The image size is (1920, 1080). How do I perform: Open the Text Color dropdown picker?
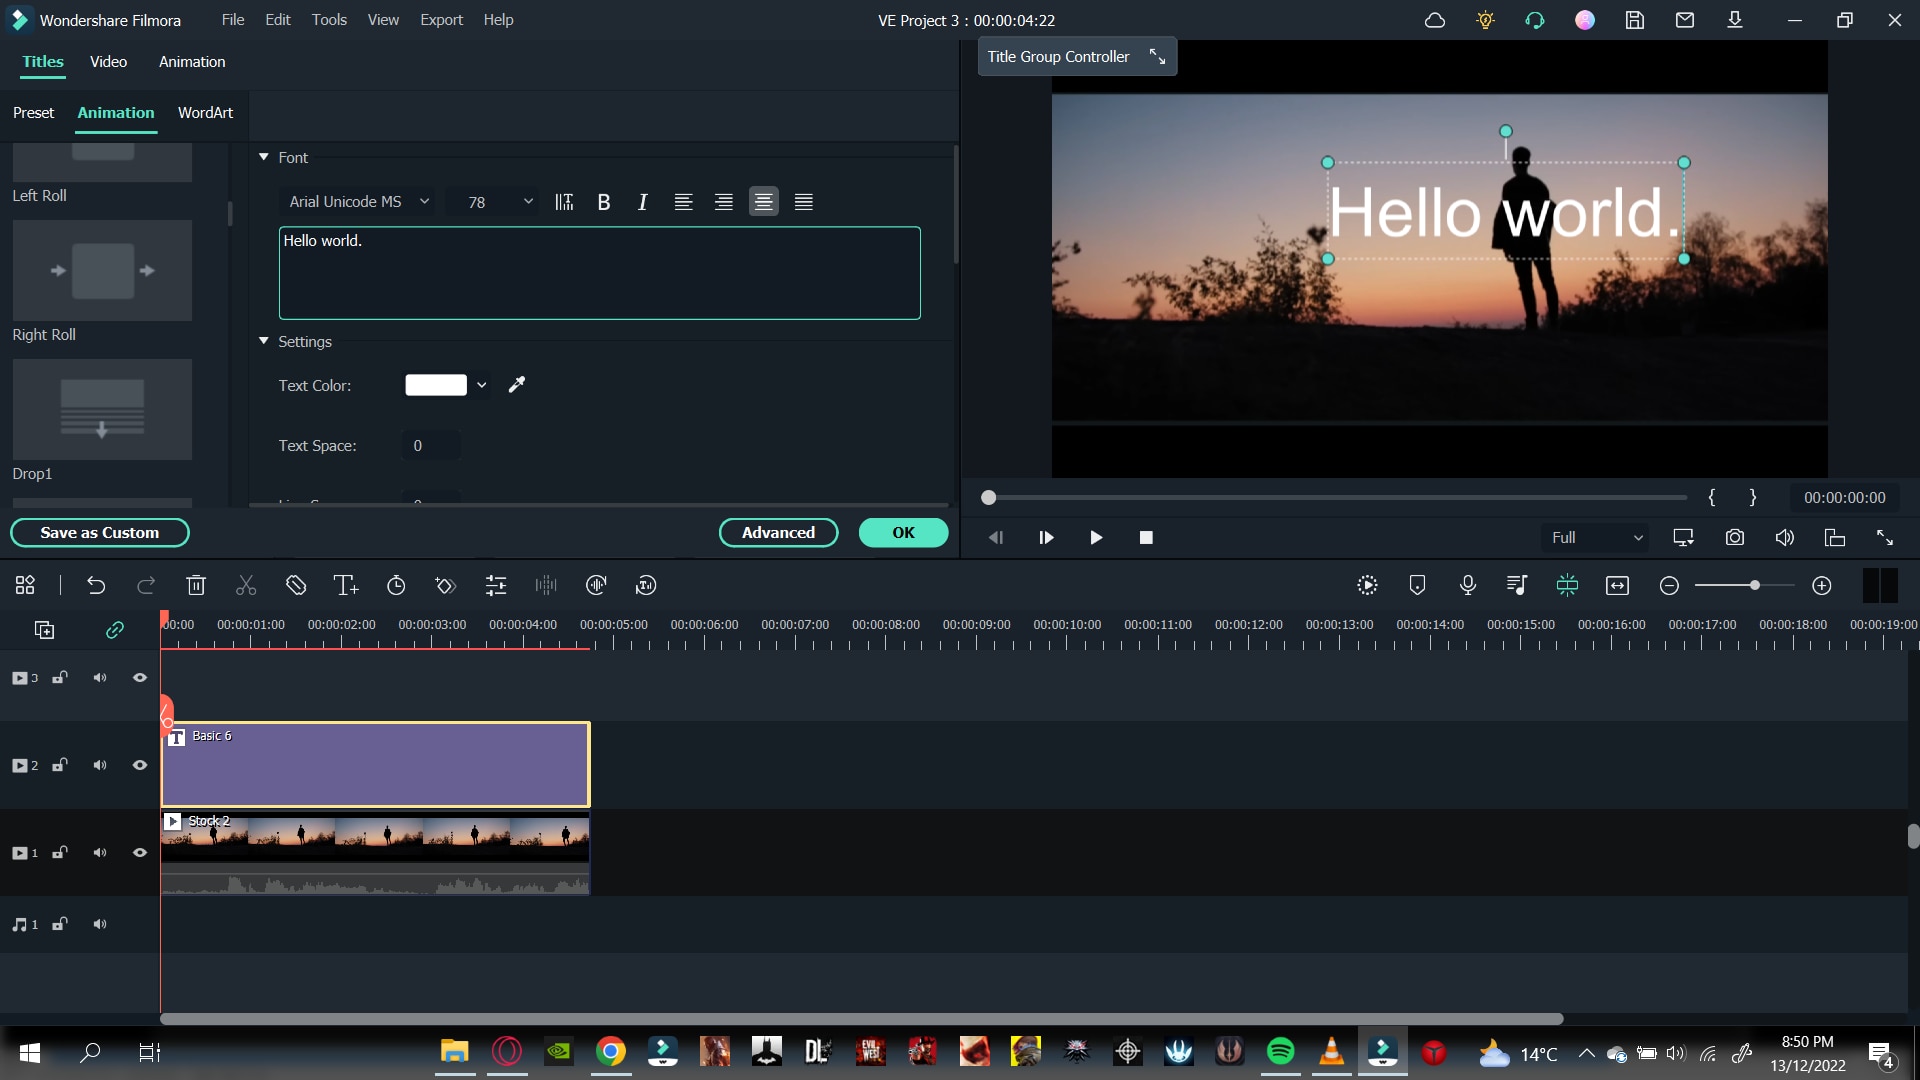[481, 385]
